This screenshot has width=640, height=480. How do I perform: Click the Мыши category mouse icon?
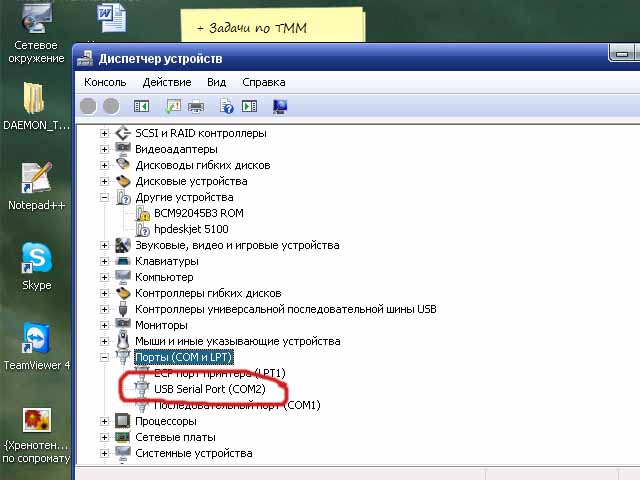point(123,340)
